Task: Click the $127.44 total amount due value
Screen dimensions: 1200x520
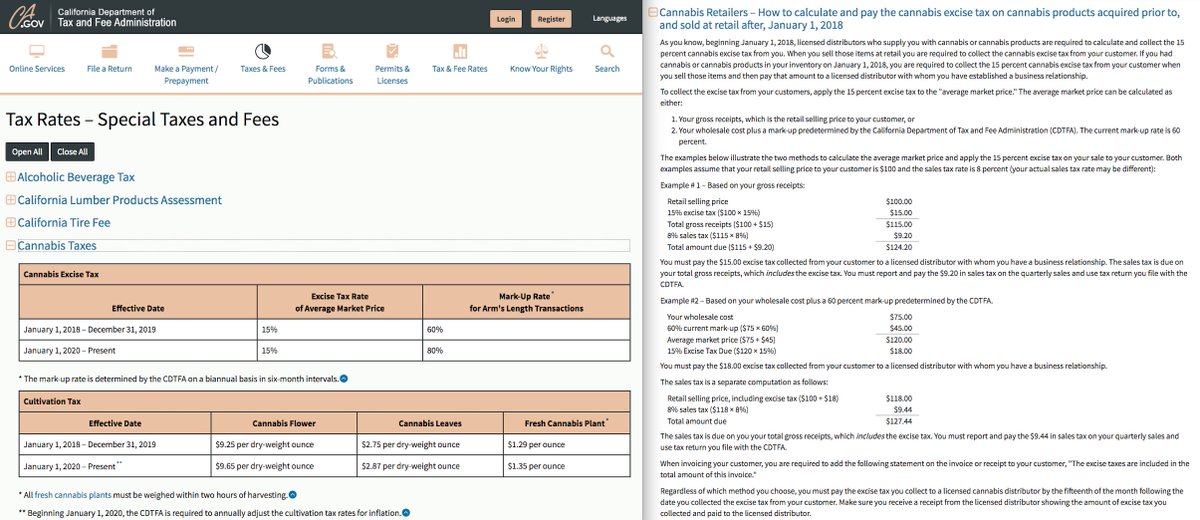Action: [899, 421]
